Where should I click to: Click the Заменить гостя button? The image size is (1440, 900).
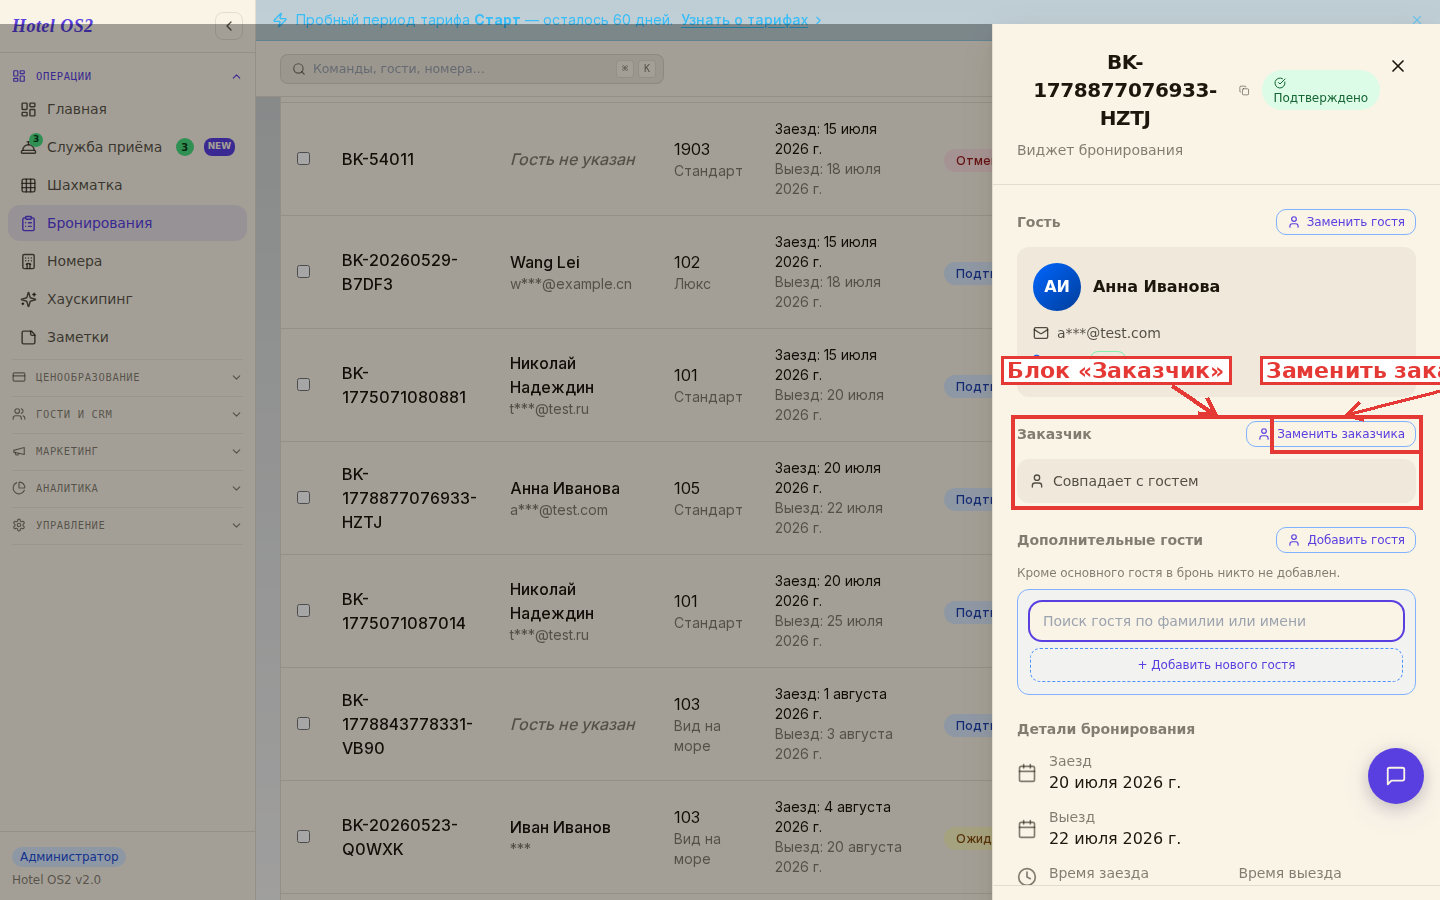click(x=1346, y=222)
